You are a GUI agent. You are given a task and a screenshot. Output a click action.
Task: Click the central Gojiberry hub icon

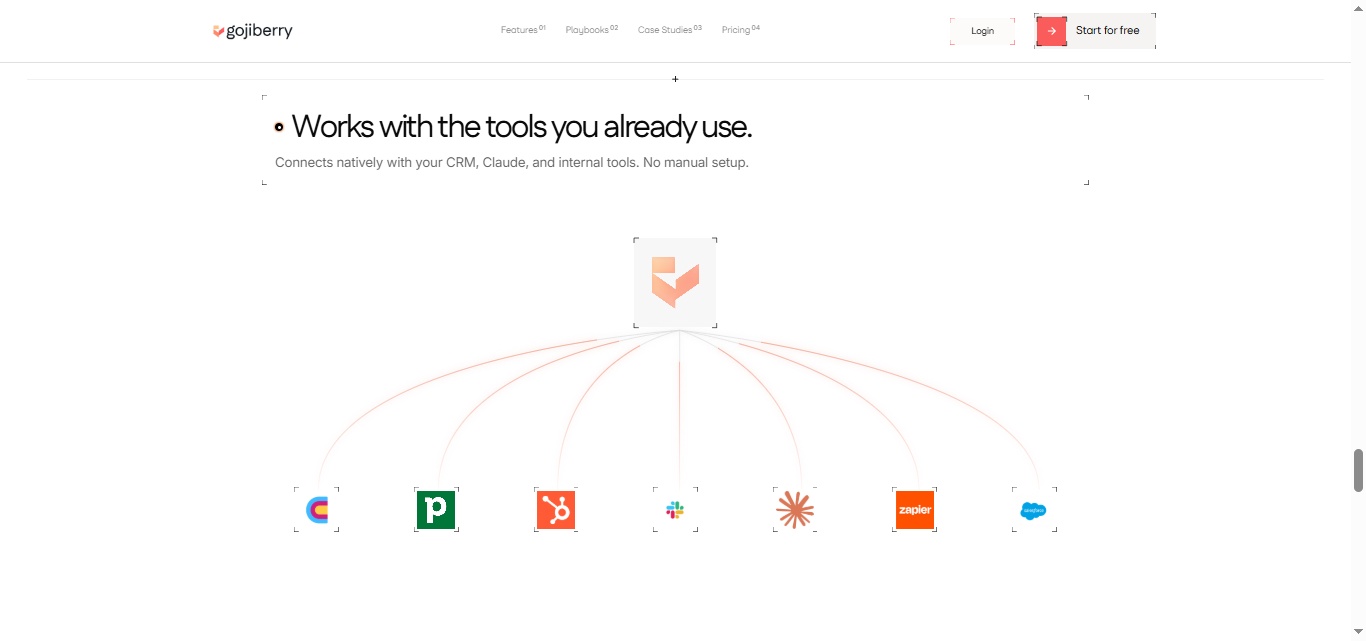click(x=675, y=282)
